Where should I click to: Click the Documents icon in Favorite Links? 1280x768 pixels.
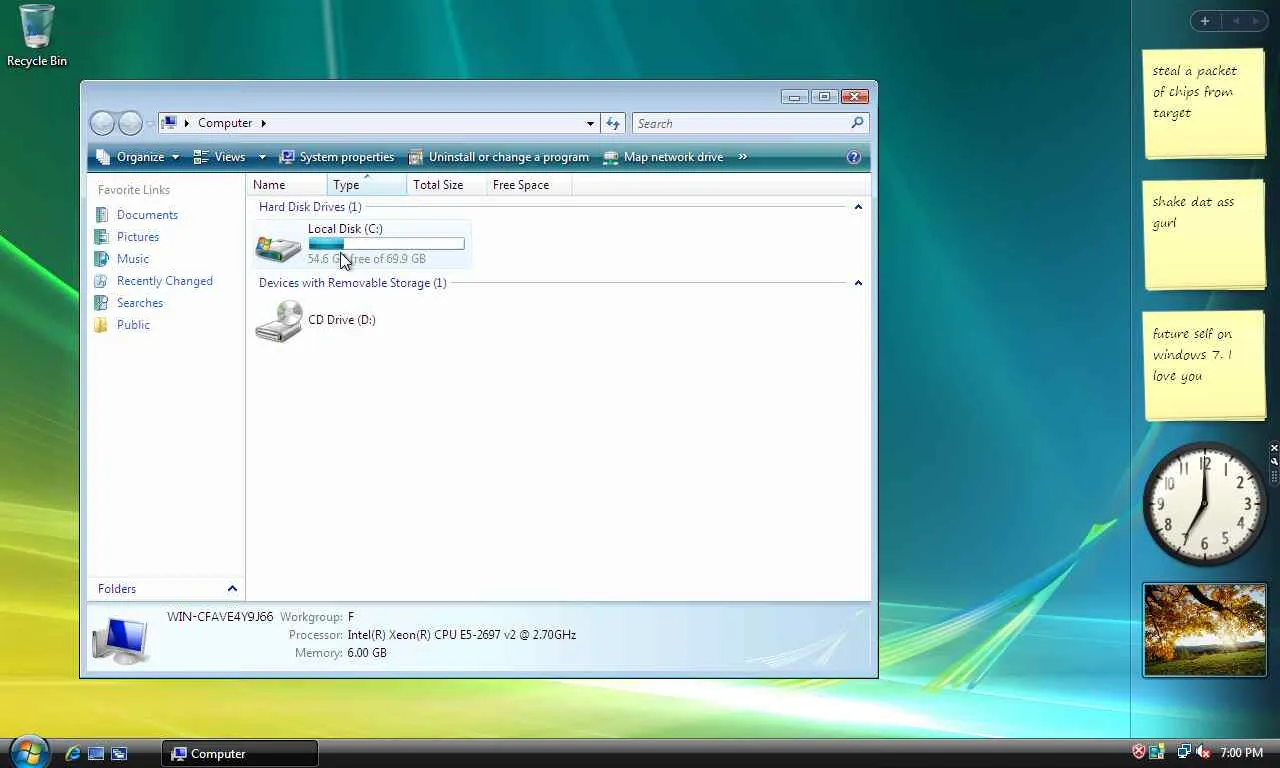pos(101,215)
